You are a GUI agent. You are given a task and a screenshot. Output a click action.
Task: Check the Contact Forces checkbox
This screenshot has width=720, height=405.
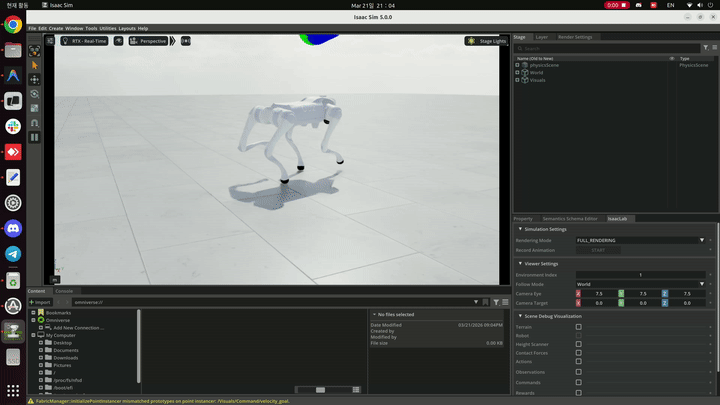coord(578,353)
